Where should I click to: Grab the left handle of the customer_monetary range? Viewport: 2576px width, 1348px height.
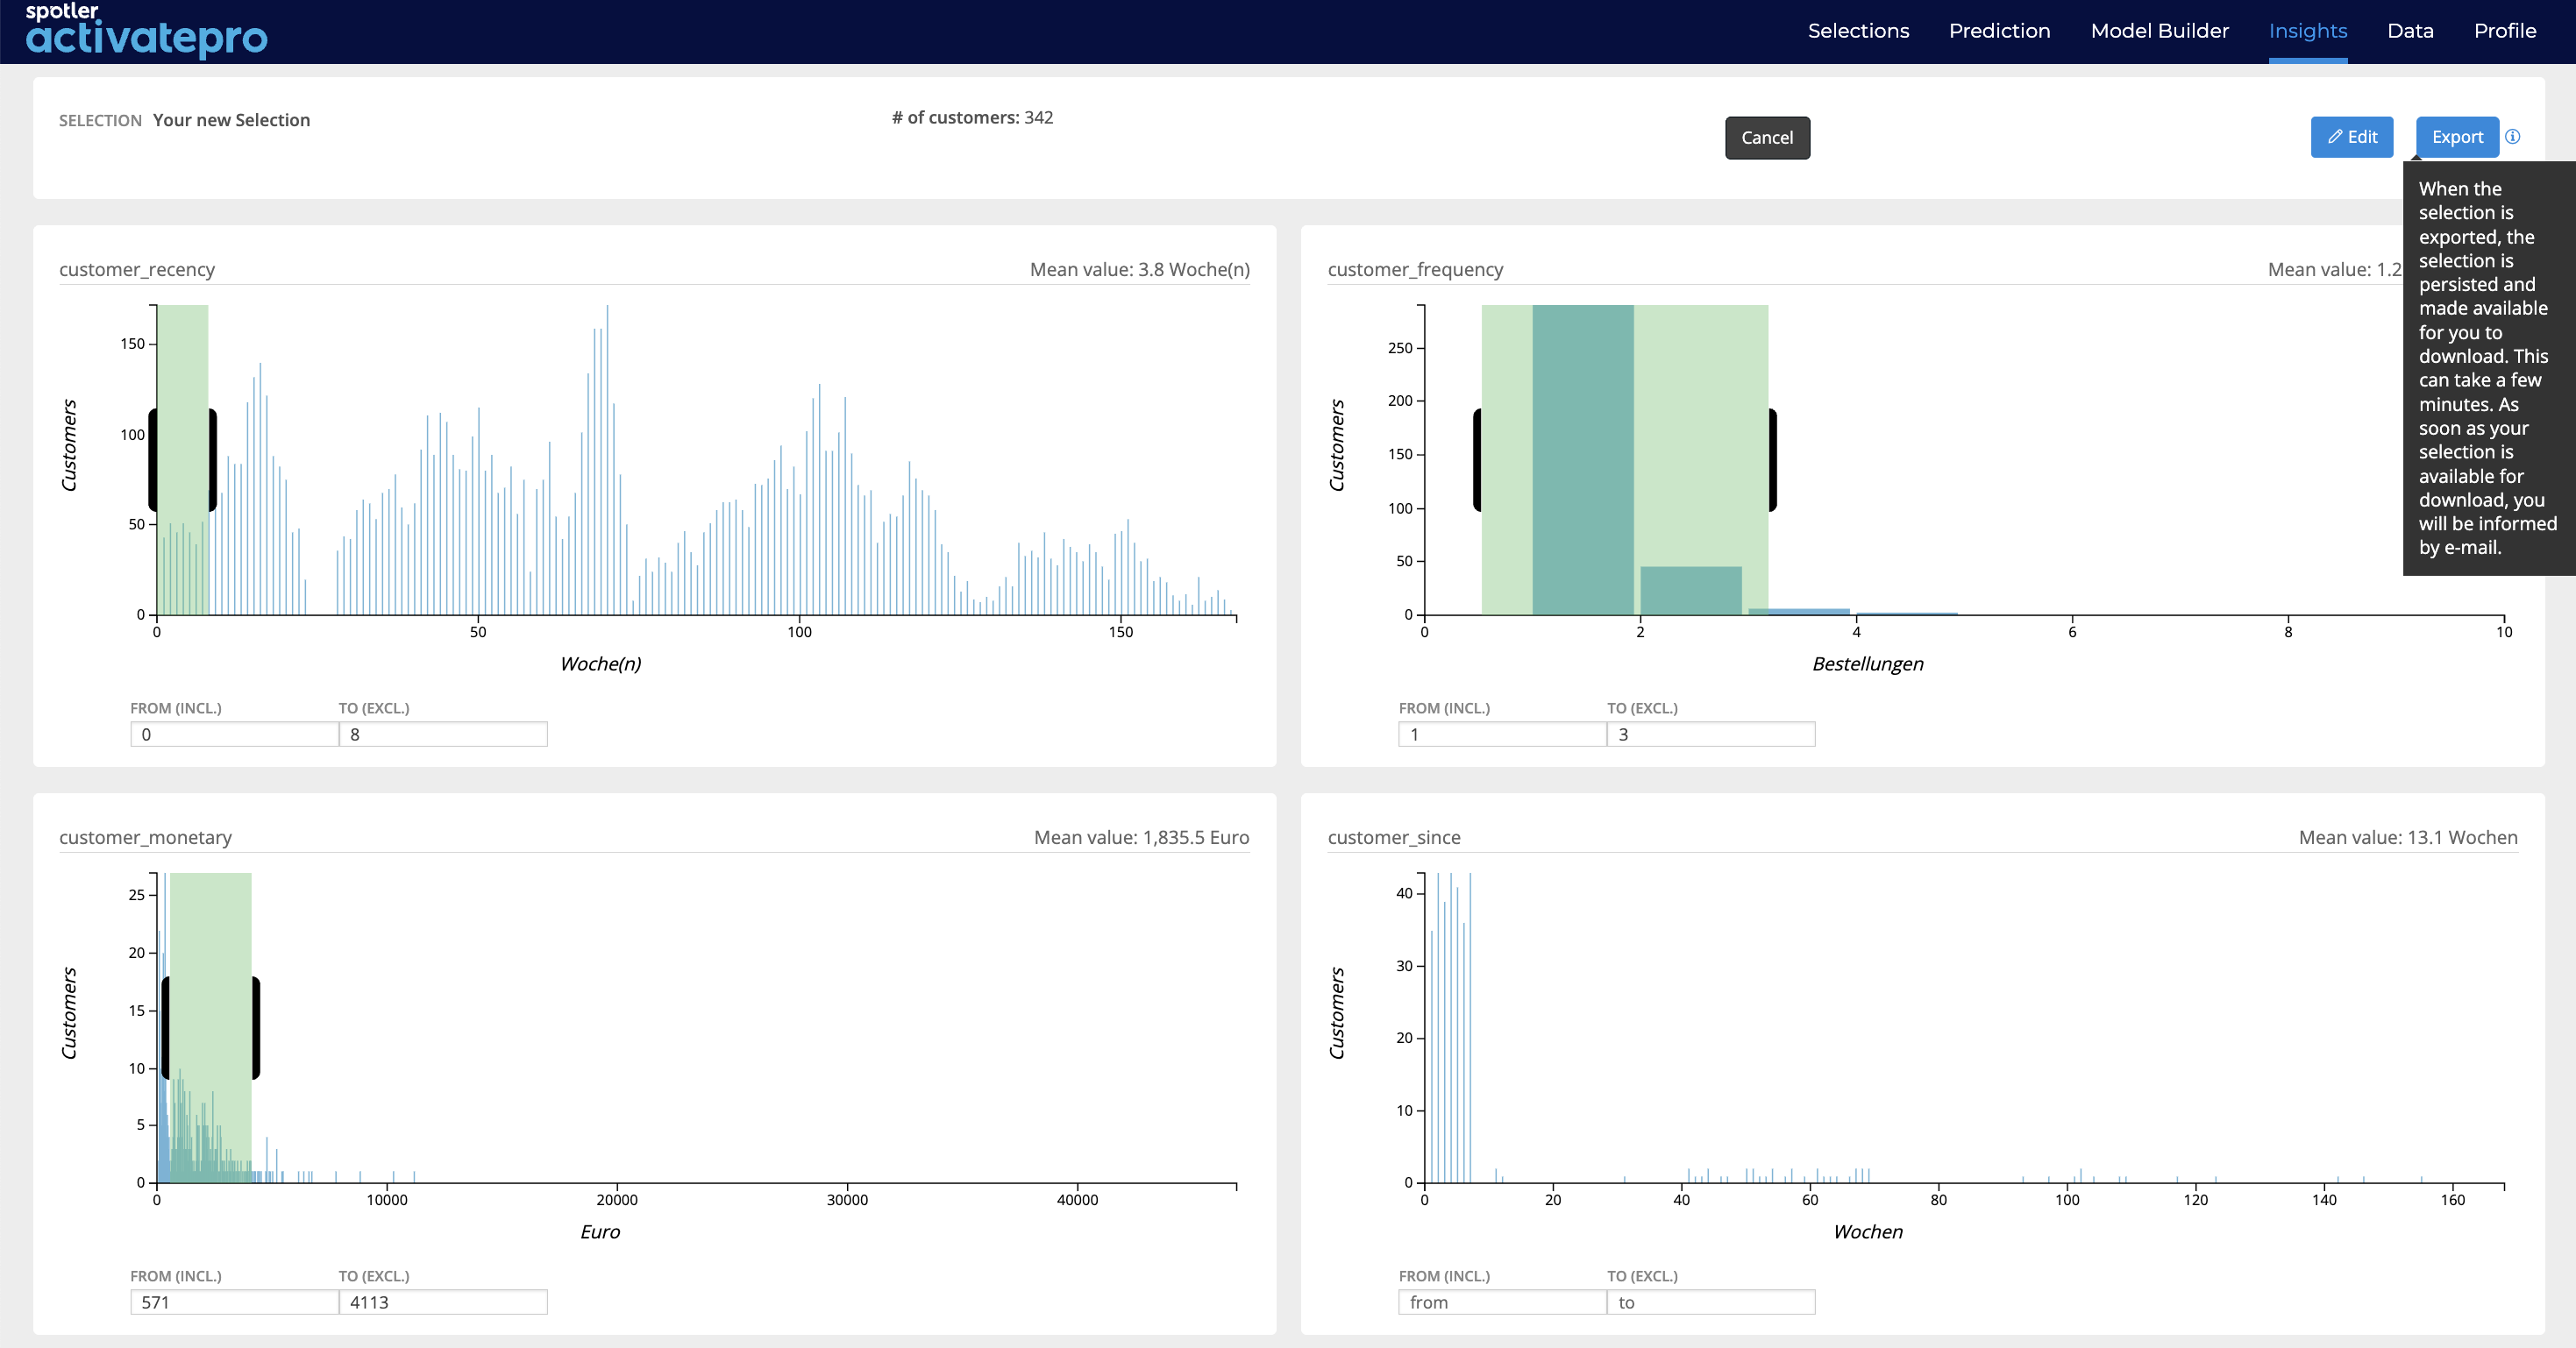click(166, 1028)
